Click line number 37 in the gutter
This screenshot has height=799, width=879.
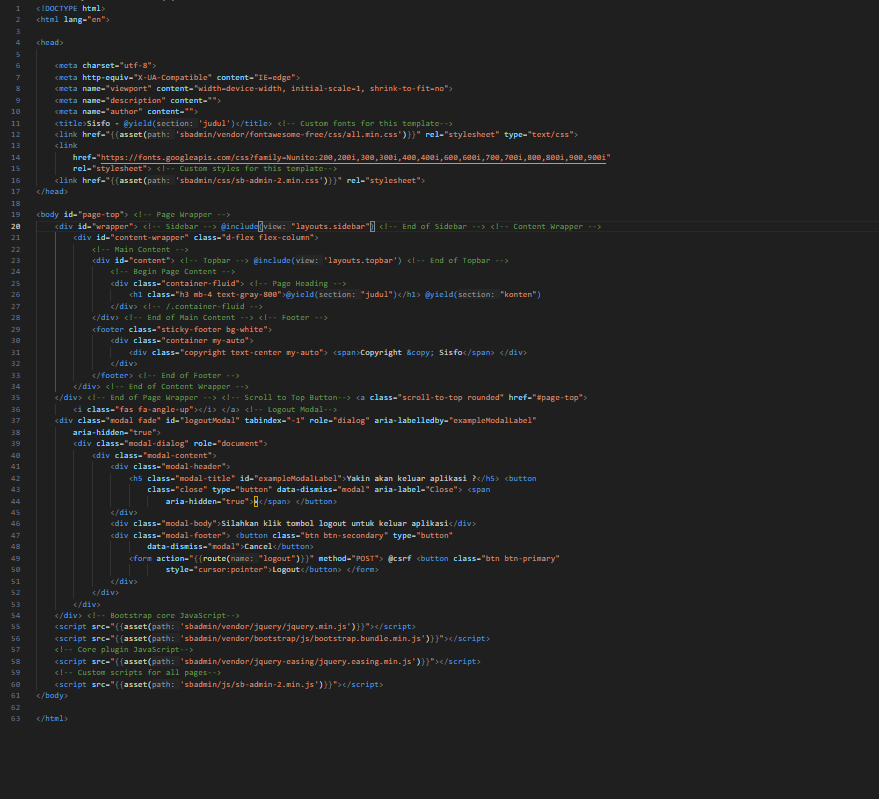coord(16,421)
